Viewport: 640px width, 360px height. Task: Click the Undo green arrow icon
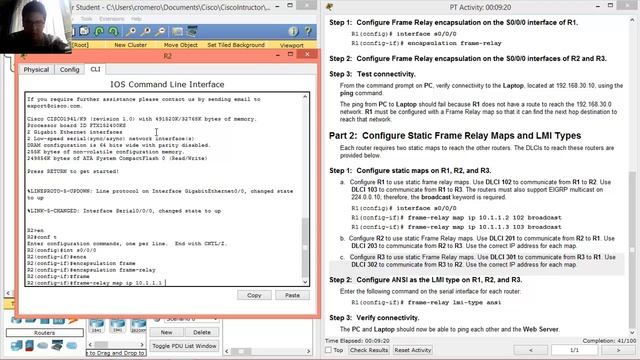coord(99,31)
